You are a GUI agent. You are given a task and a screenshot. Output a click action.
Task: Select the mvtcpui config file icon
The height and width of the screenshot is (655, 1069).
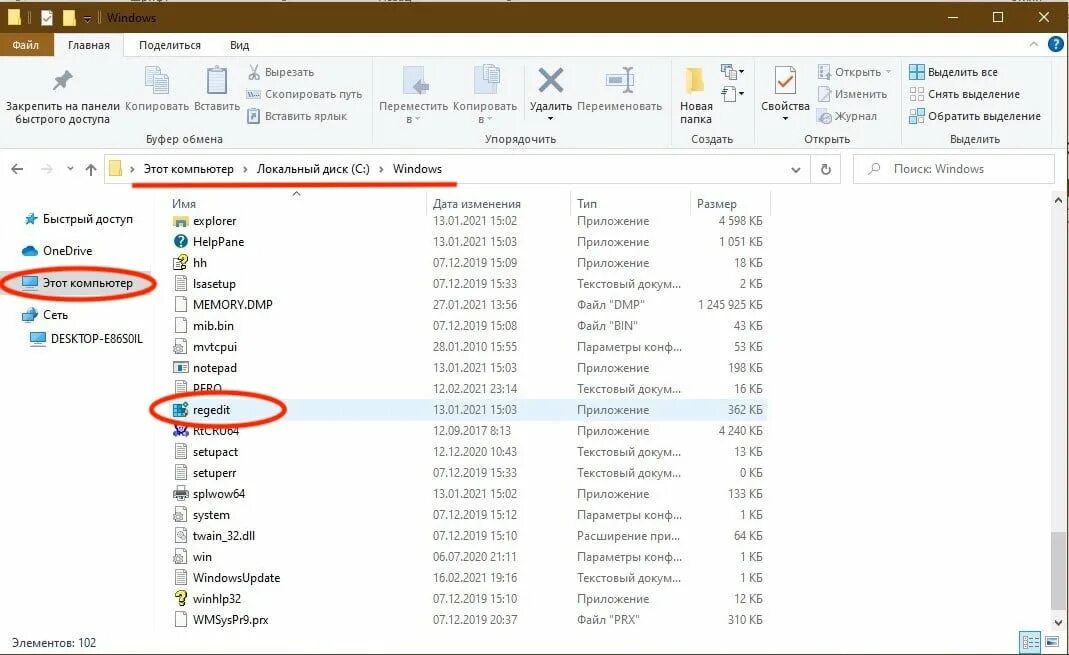pos(181,347)
